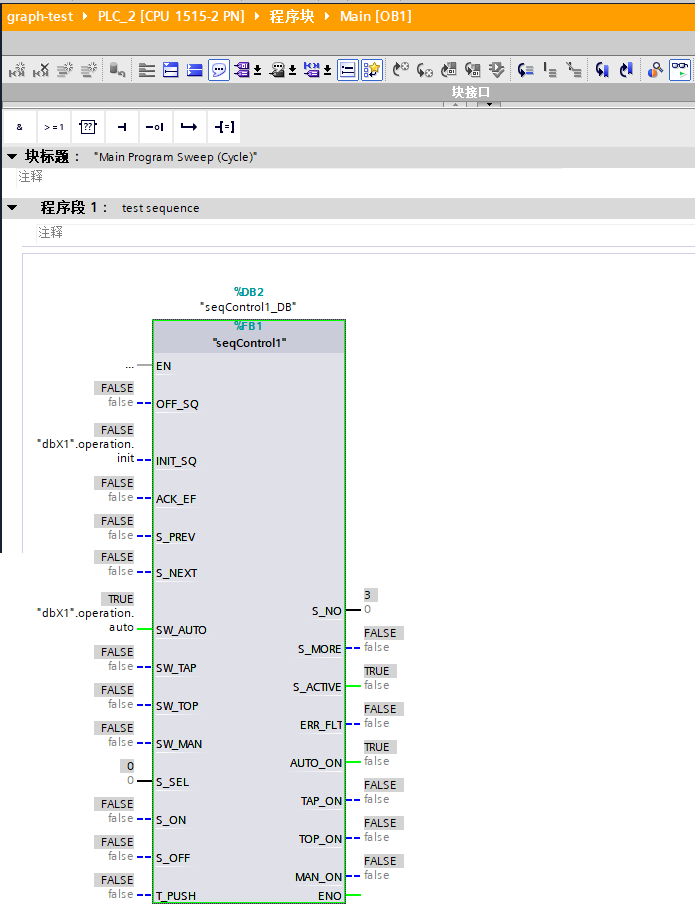
Task: Click the T_PUSH input pin
Action: pos(176,896)
